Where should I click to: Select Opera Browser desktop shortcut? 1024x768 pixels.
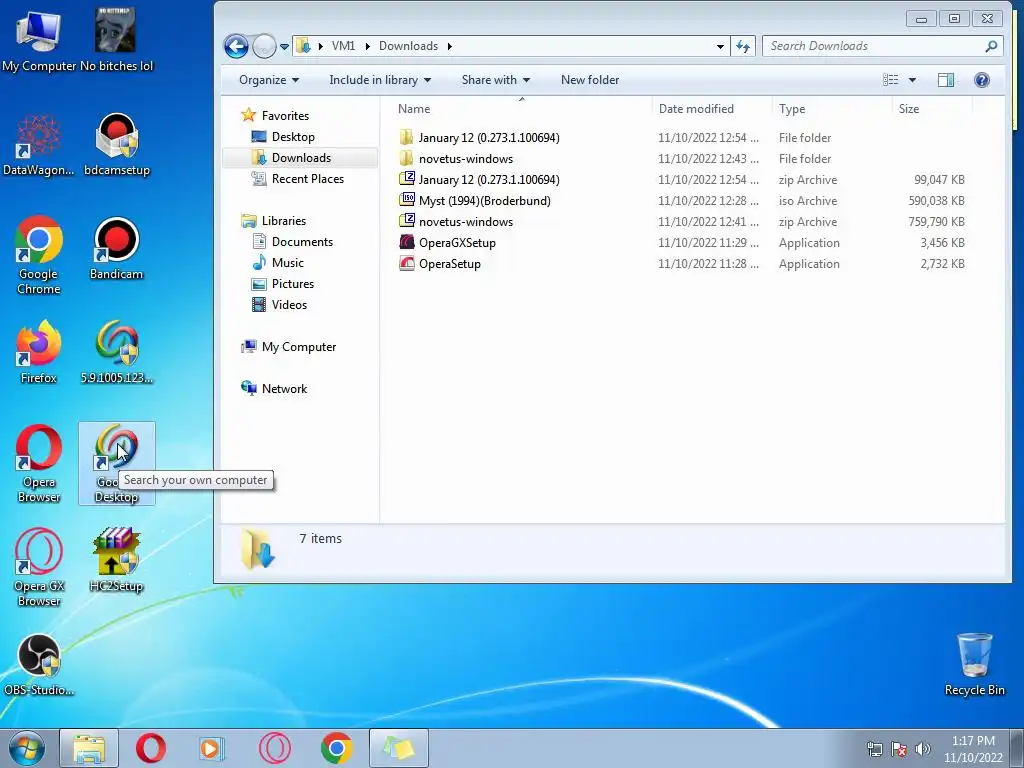39,464
